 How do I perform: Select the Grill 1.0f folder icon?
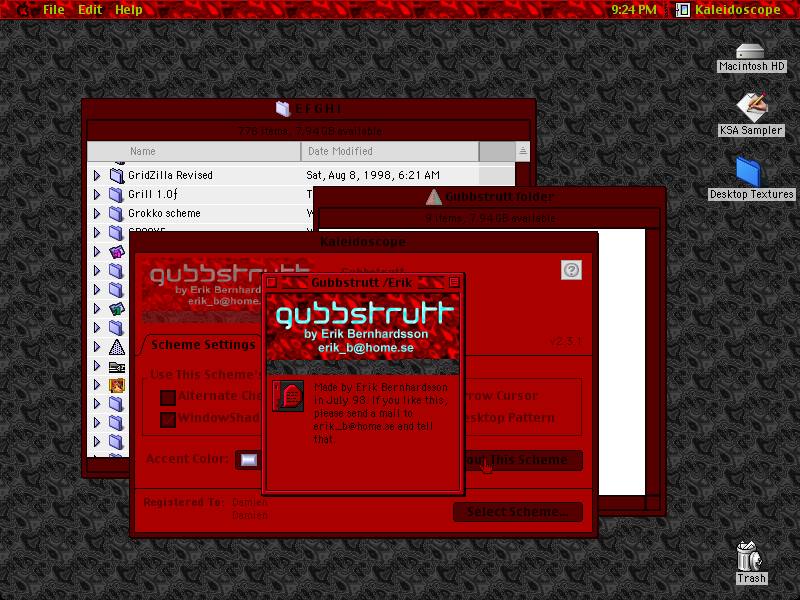tap(117, 194)
